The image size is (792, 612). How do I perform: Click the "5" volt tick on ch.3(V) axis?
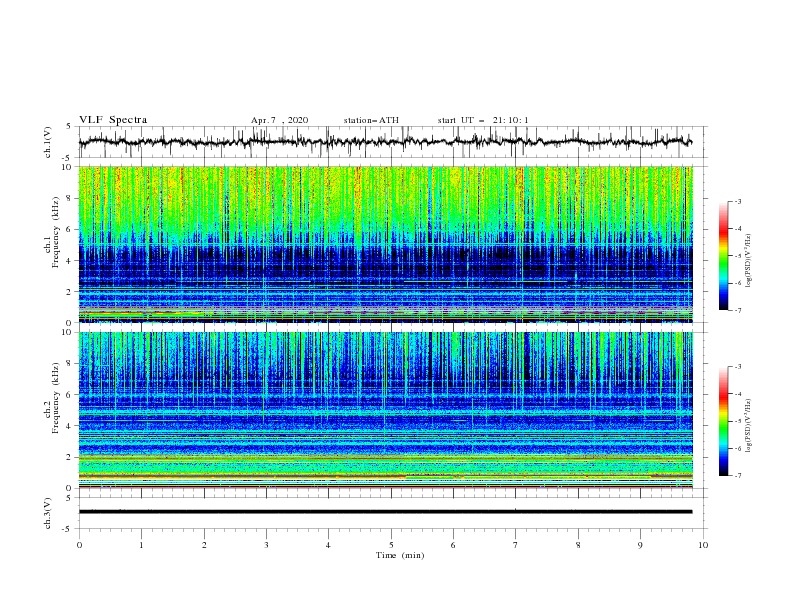point(69,497)
